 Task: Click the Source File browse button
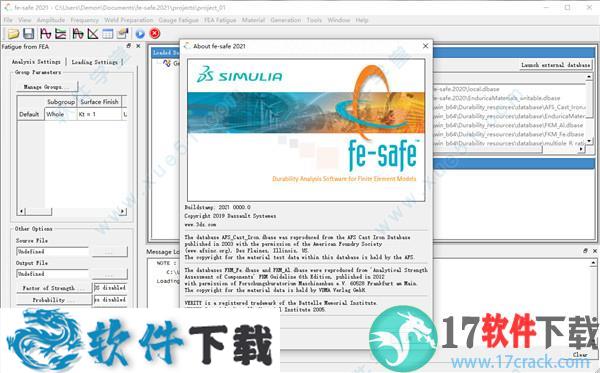[109, 252]
